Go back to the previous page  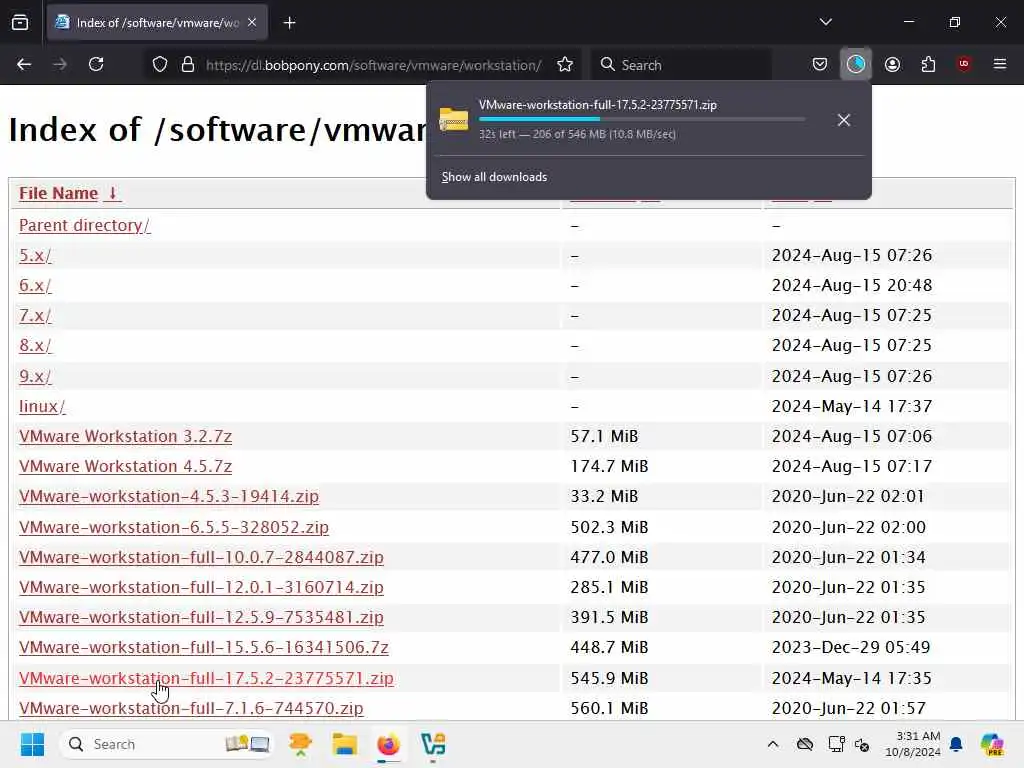[x=24, y=64]
